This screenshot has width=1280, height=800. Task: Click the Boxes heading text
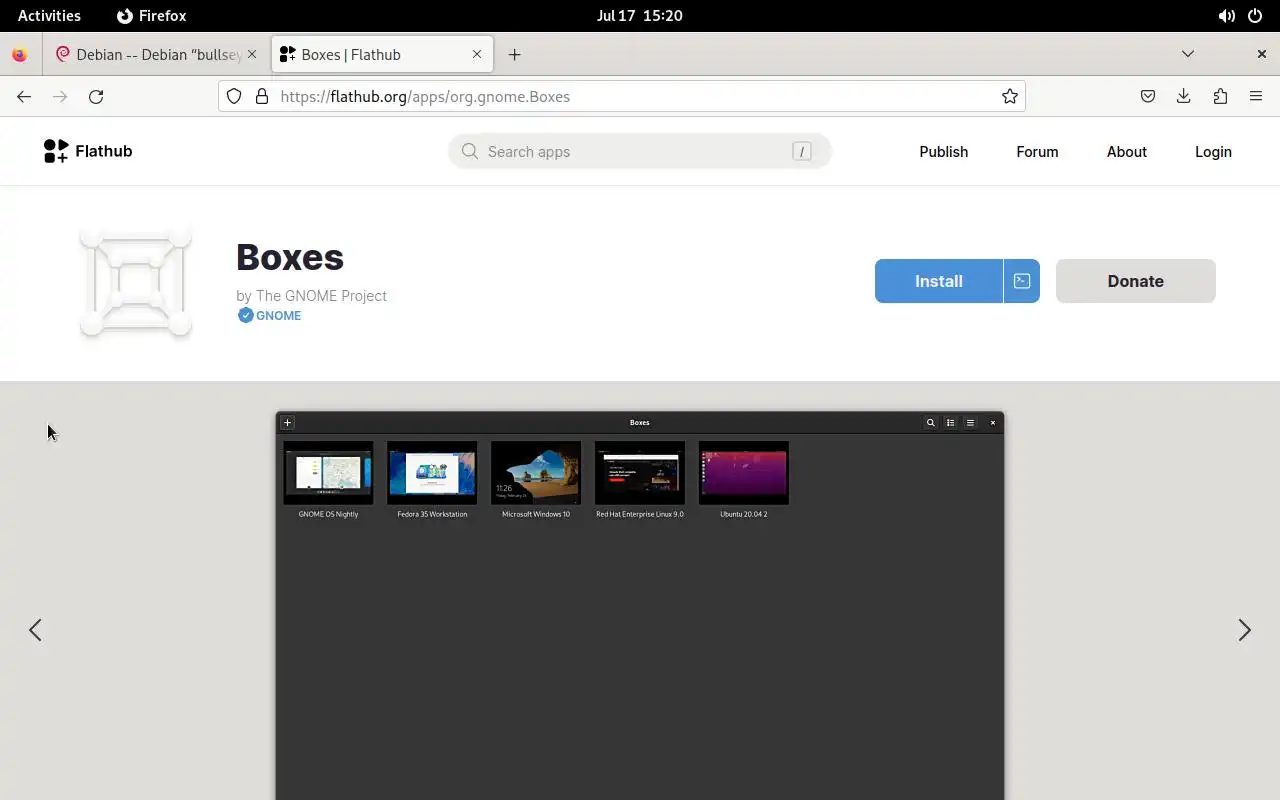pyautogui.click(x=290, y=257)
